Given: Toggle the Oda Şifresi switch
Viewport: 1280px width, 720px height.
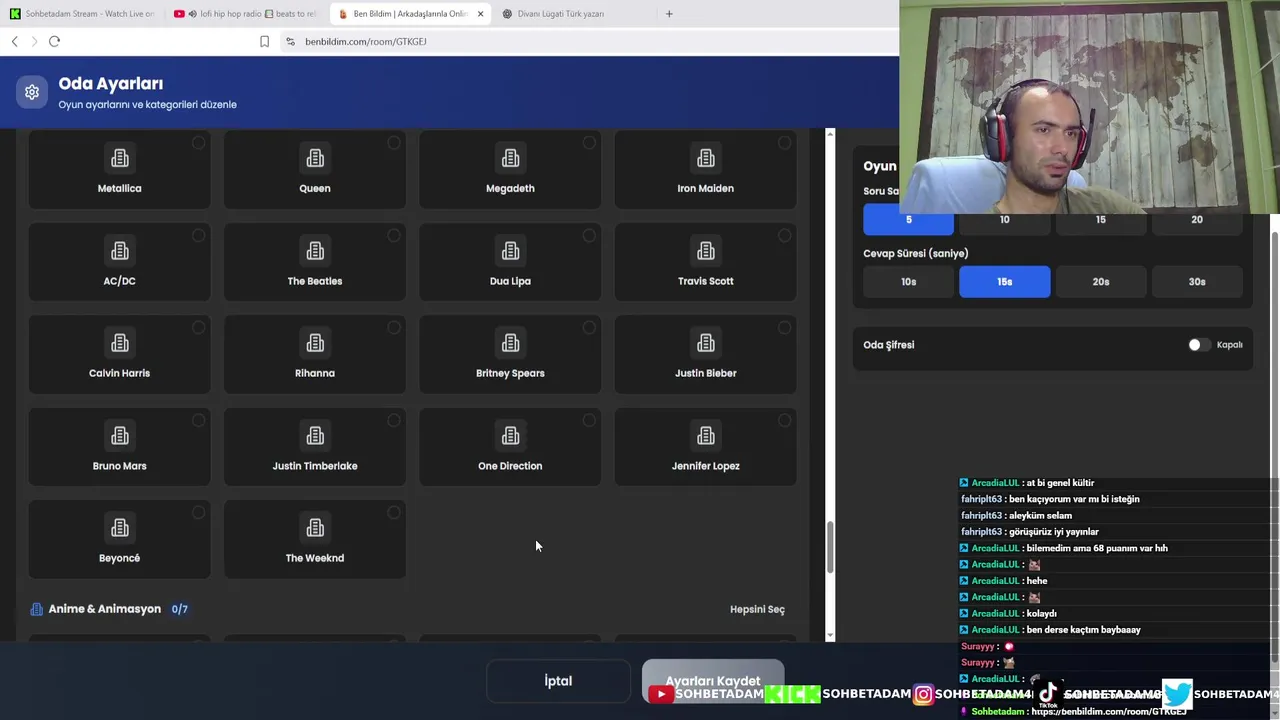Looking at the screenshot, I should point(1198,345).
